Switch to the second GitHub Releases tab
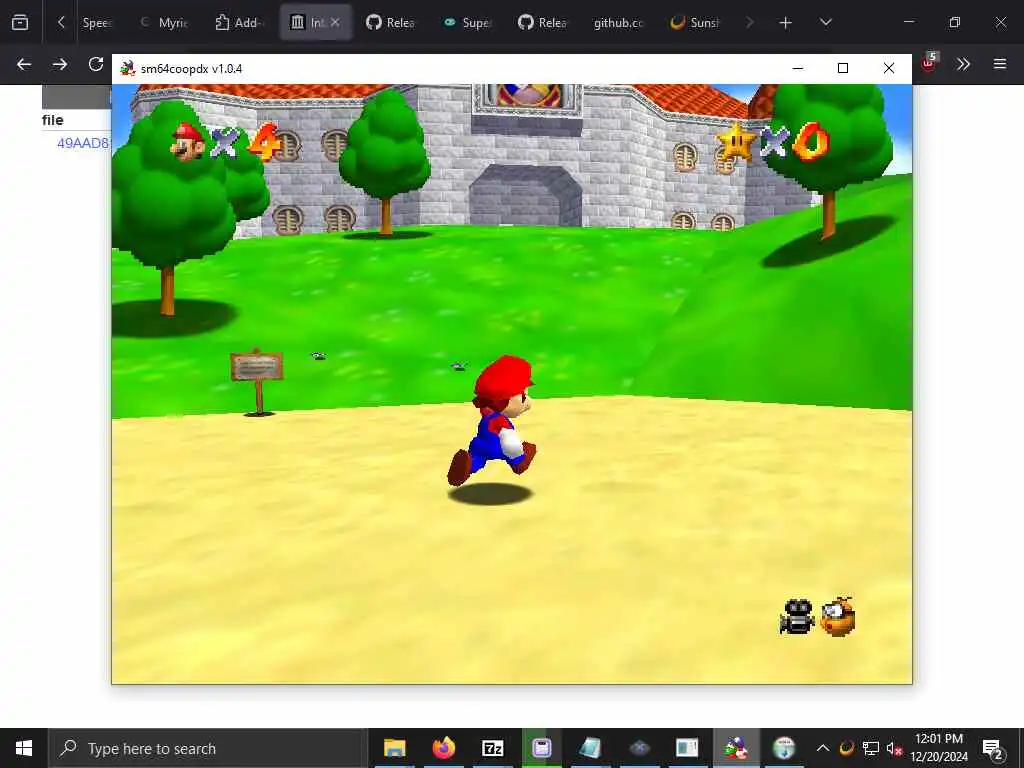Image resolution: width=1024 pixels, height=768 pixels. pyautogui.click(x=543, y=22)
